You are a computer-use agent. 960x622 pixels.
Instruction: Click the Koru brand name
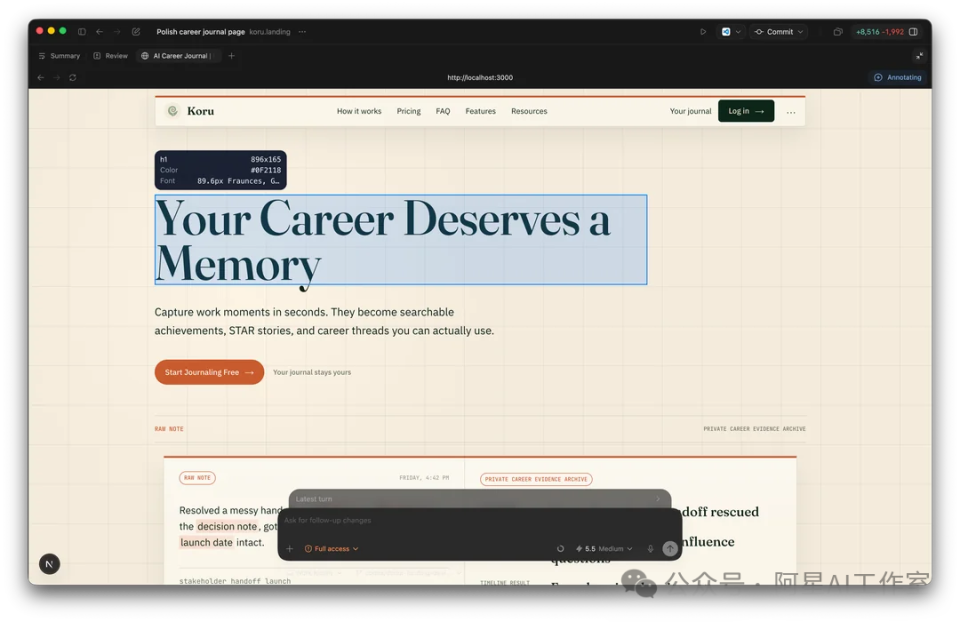[x=201, y=111]
